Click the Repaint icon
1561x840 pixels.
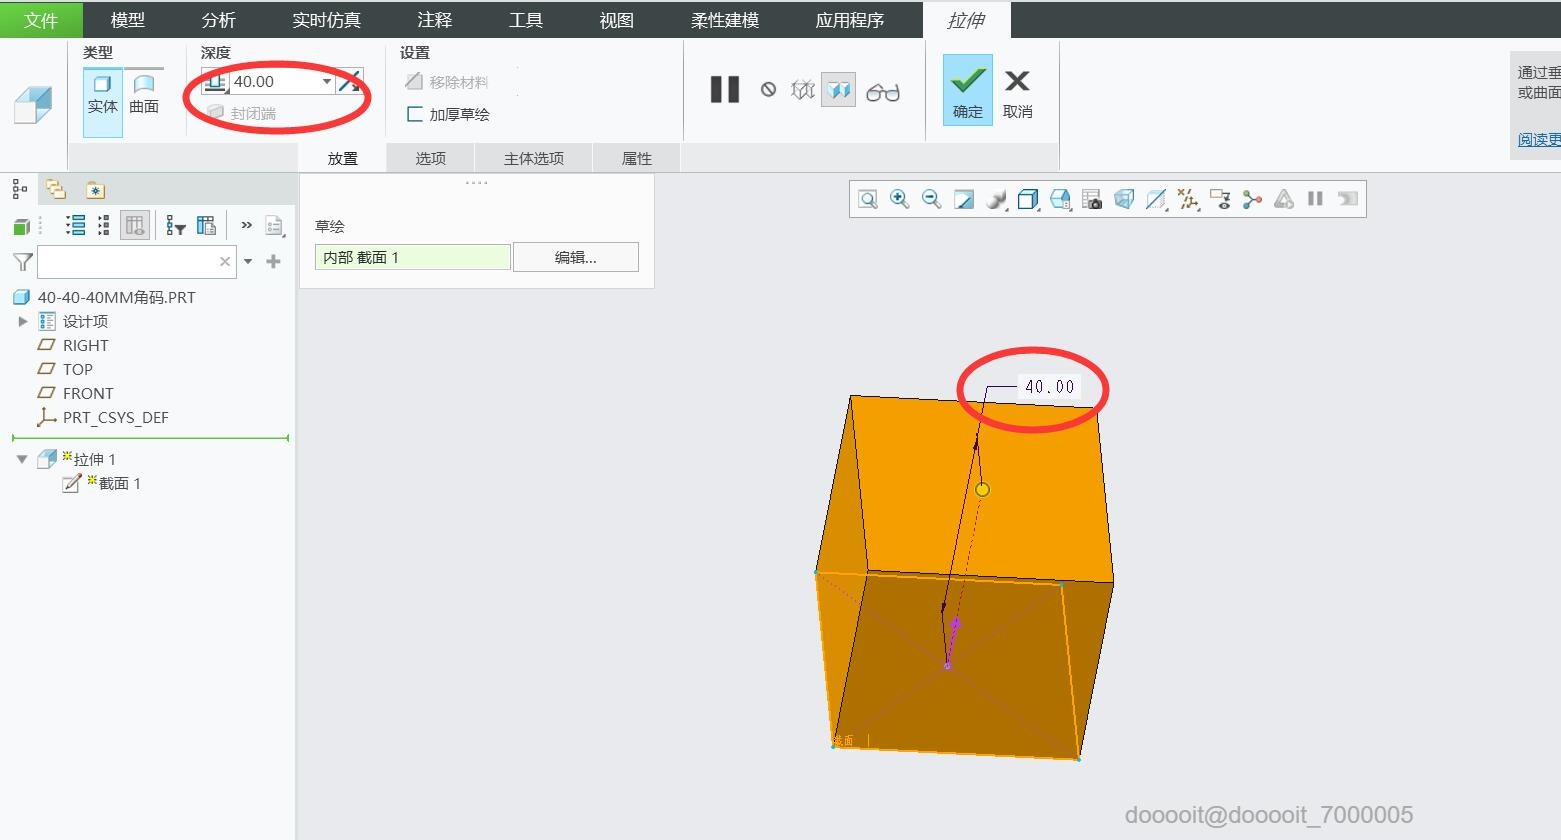pos(963,199)
